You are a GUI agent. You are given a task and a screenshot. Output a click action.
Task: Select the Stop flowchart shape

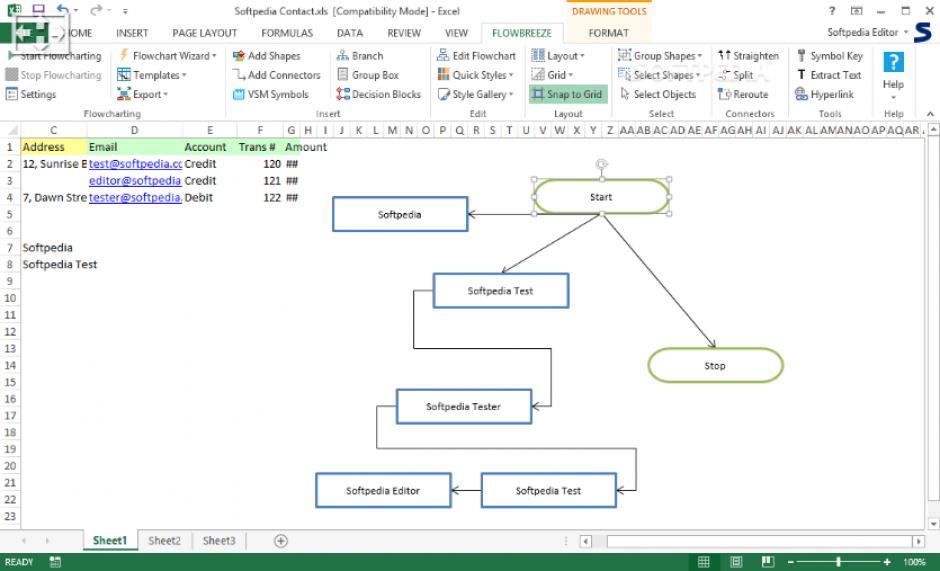[715, 365]
